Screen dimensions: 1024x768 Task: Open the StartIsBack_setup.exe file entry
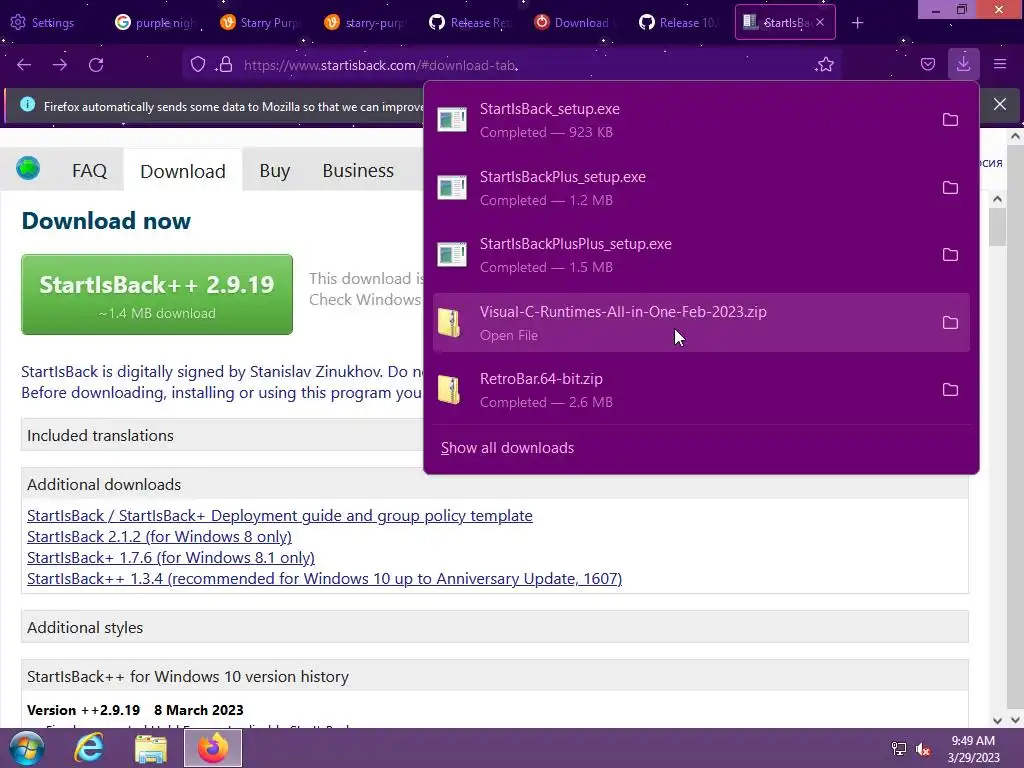pos(682,120)
